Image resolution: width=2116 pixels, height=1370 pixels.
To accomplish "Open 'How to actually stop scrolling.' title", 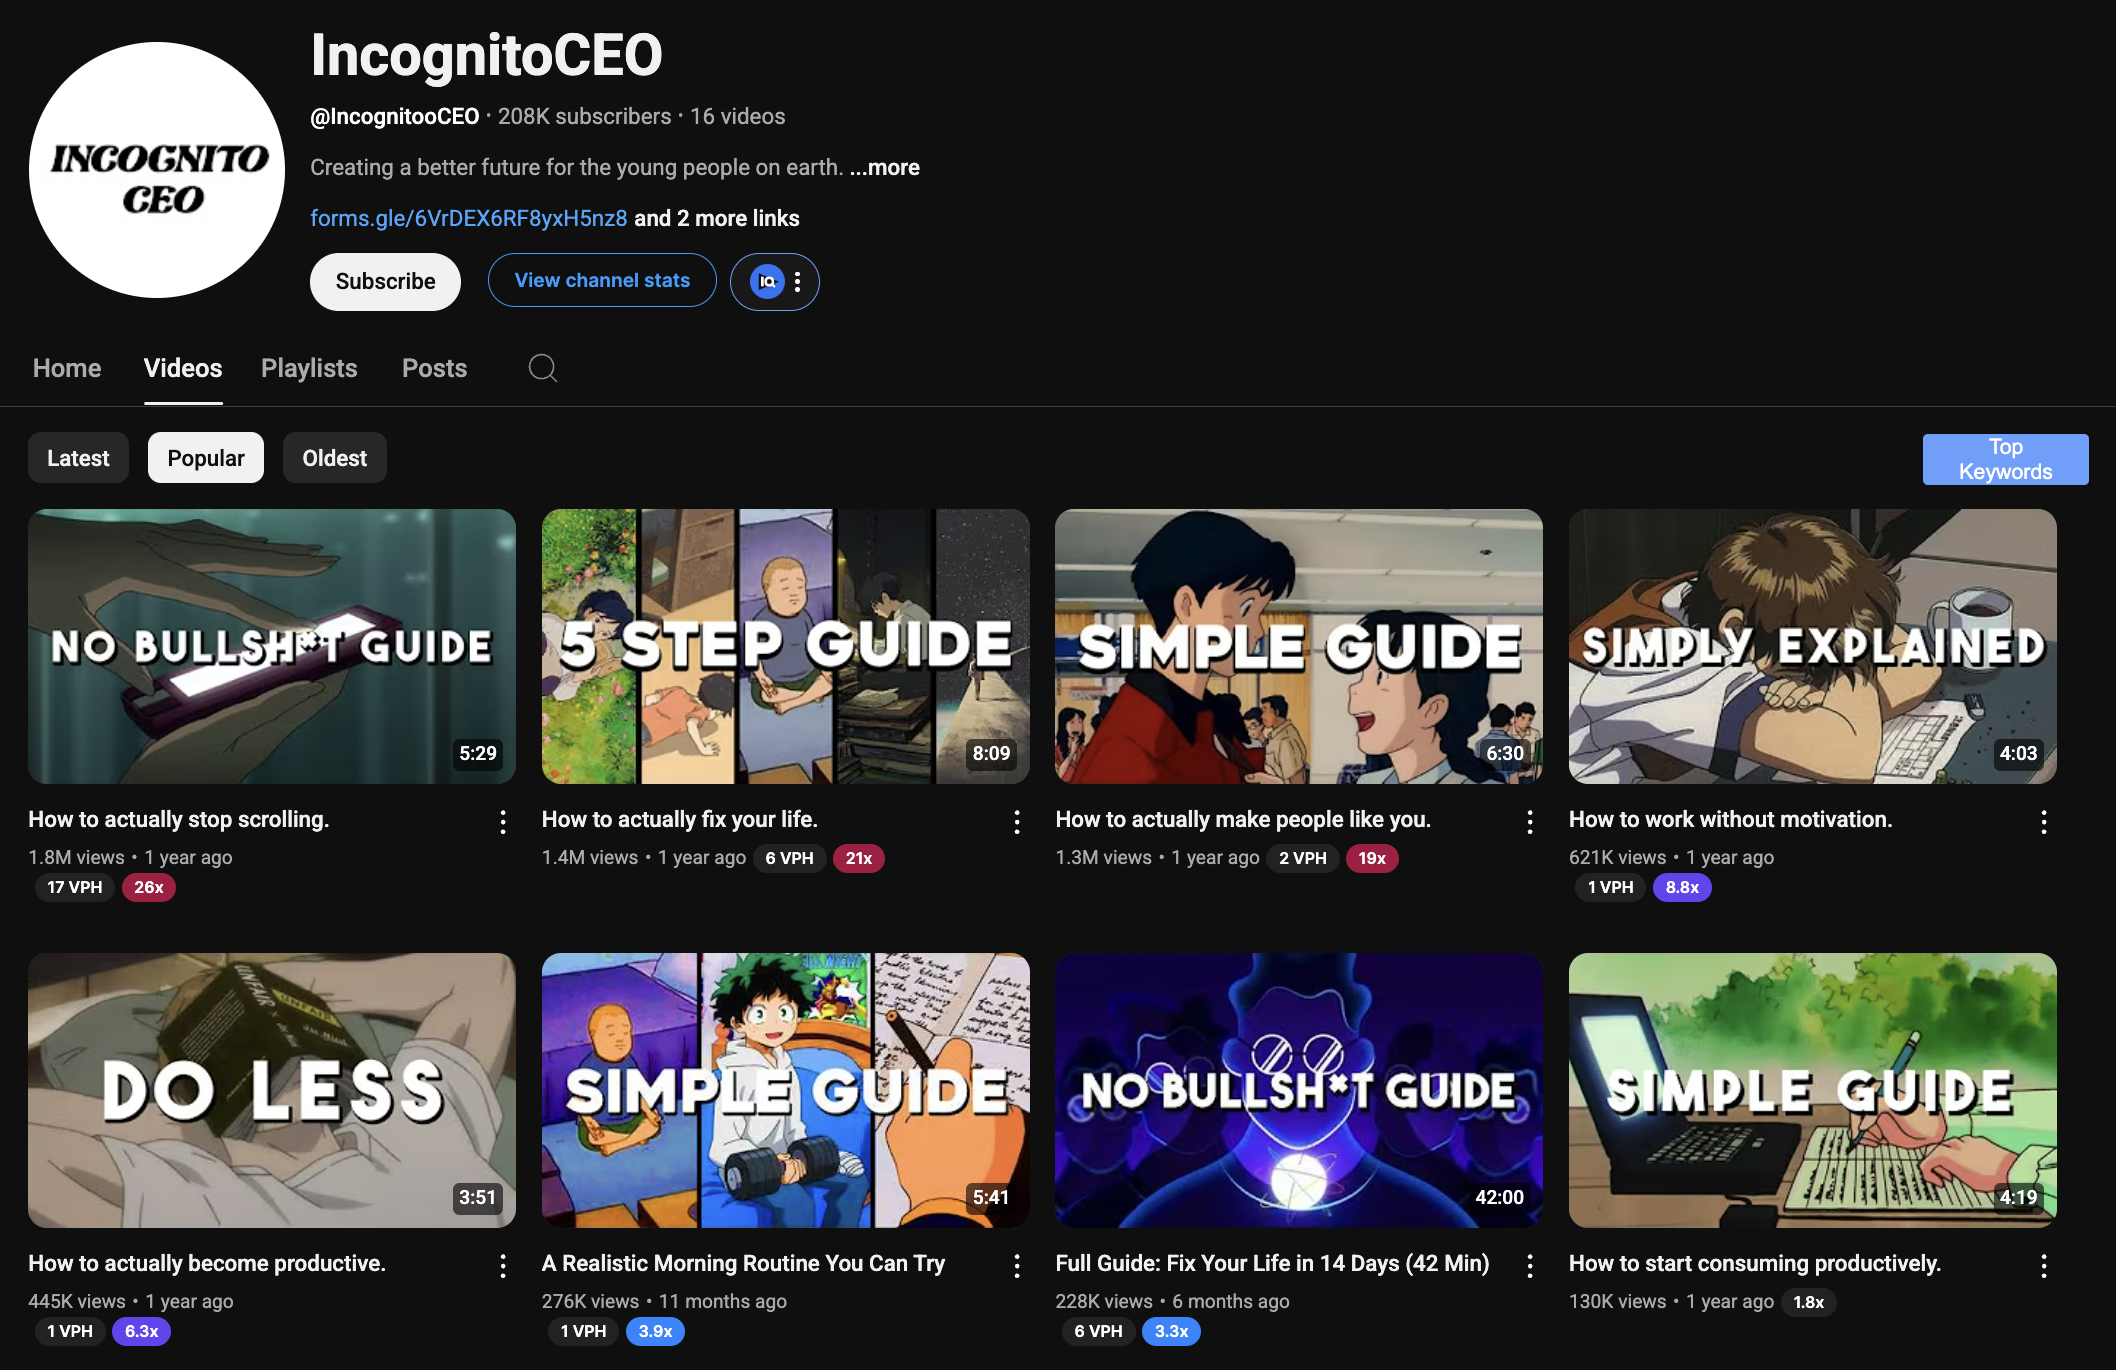I will coord(178,819).
